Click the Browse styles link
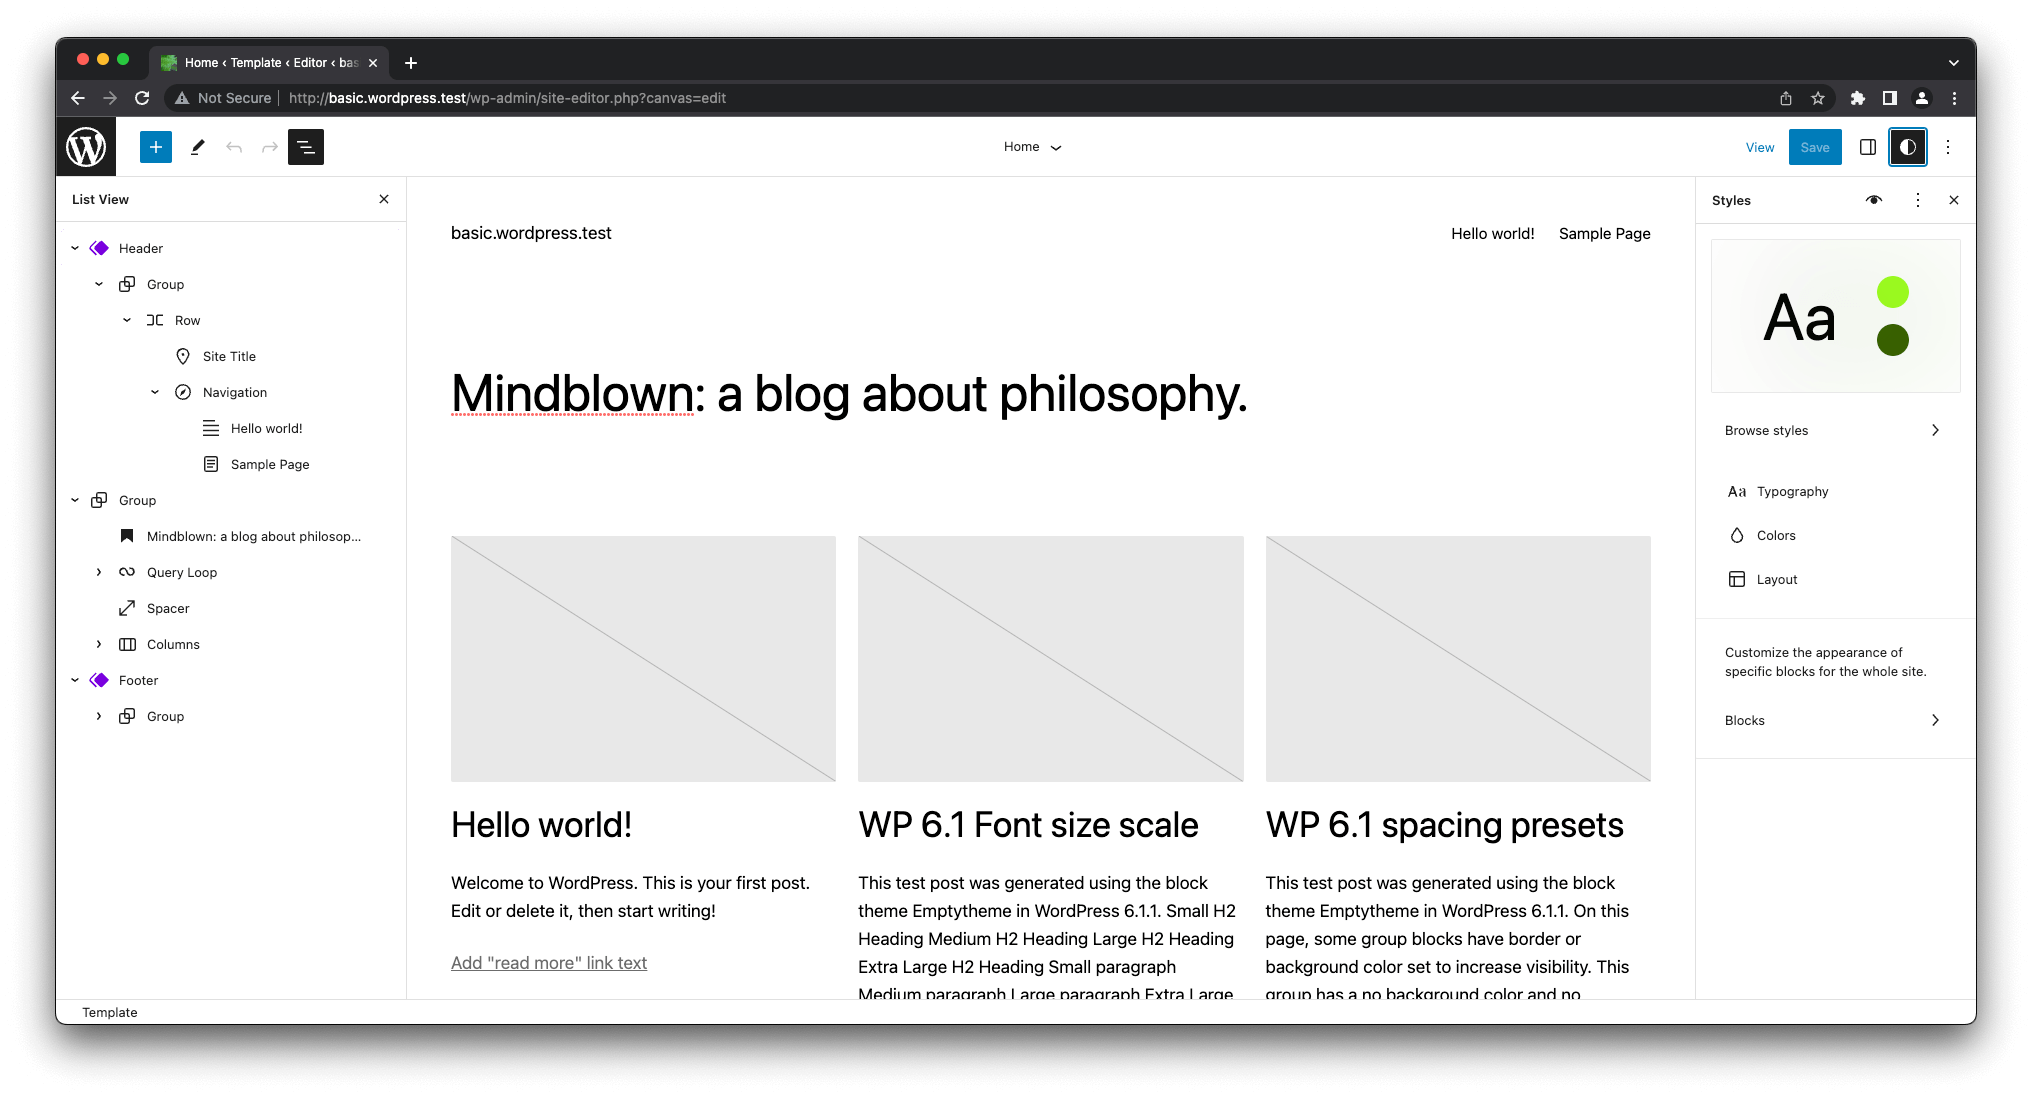This screenshot has height=1098, width=2032. coord(1766,430)
